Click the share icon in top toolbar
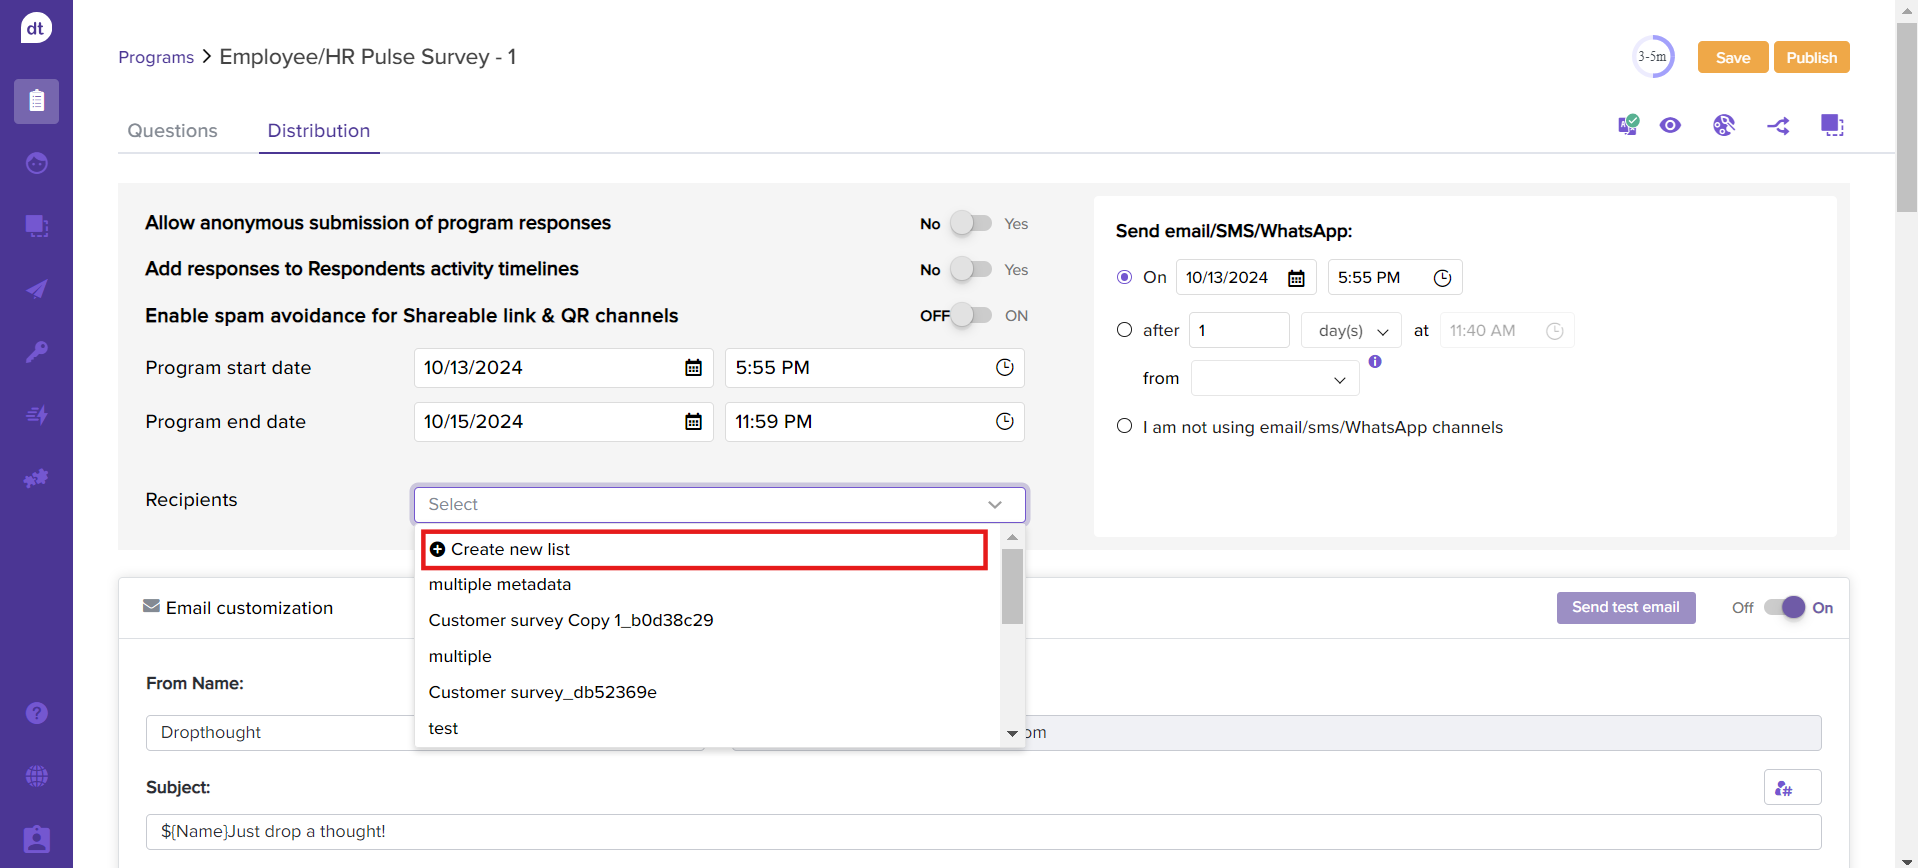The image size is (1918, 868). pos(1777,126)
